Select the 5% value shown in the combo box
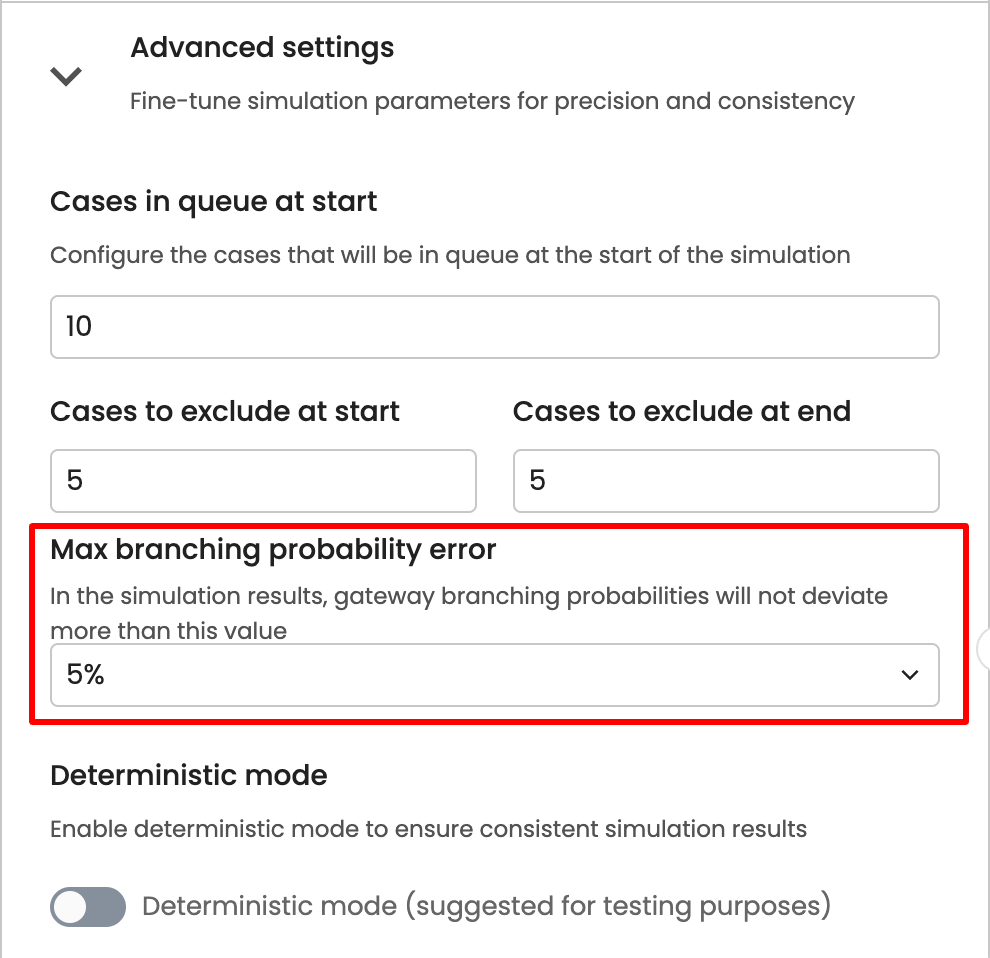 pos(86,675)
